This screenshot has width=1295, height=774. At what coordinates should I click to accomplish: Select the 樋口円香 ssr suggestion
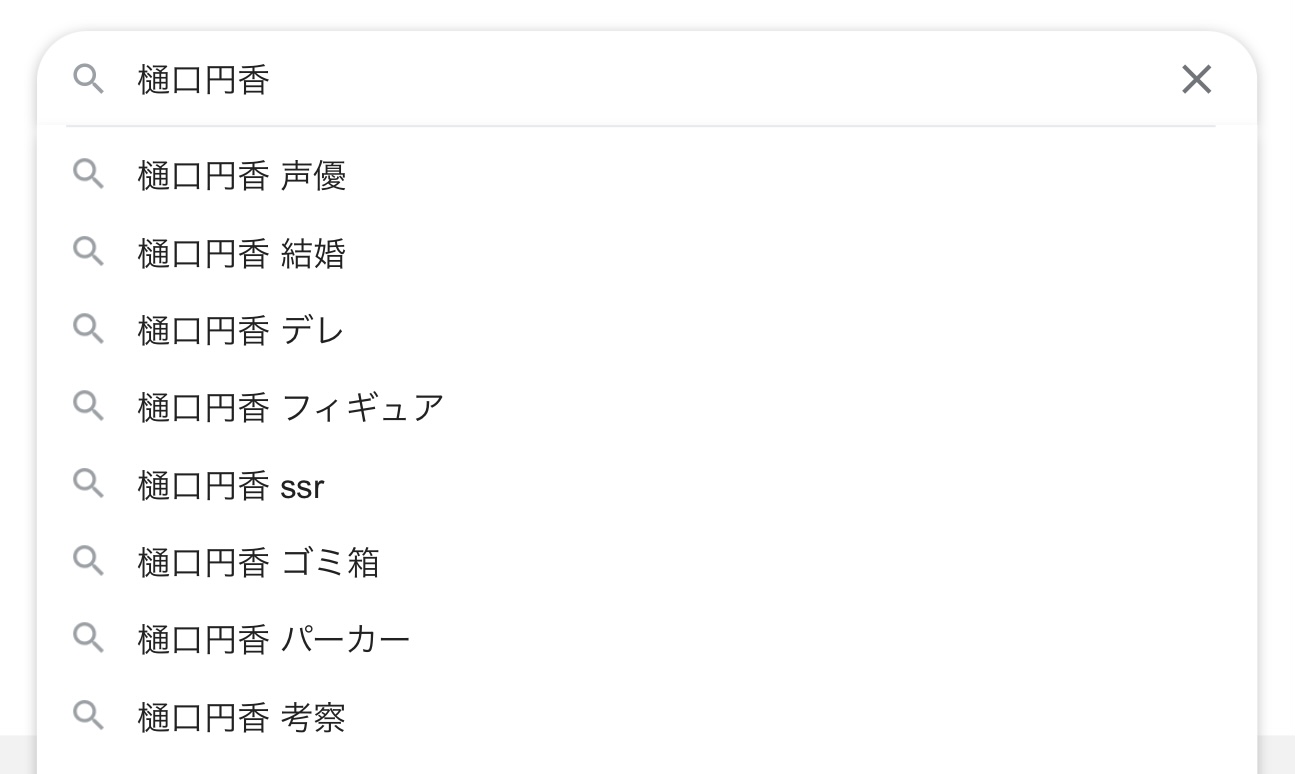tap(646, 485)
